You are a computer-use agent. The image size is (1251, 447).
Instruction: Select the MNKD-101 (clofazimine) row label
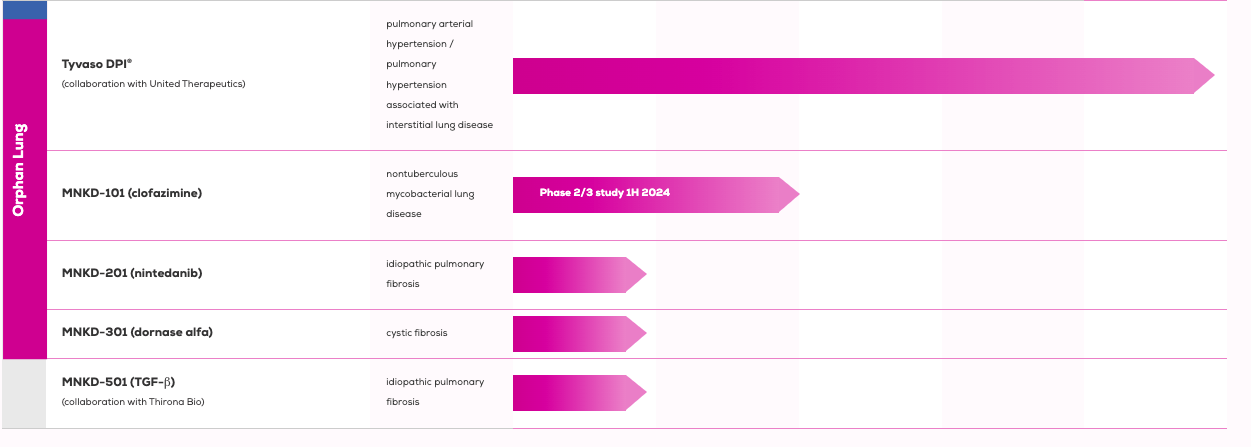click(x=132, y=193)
